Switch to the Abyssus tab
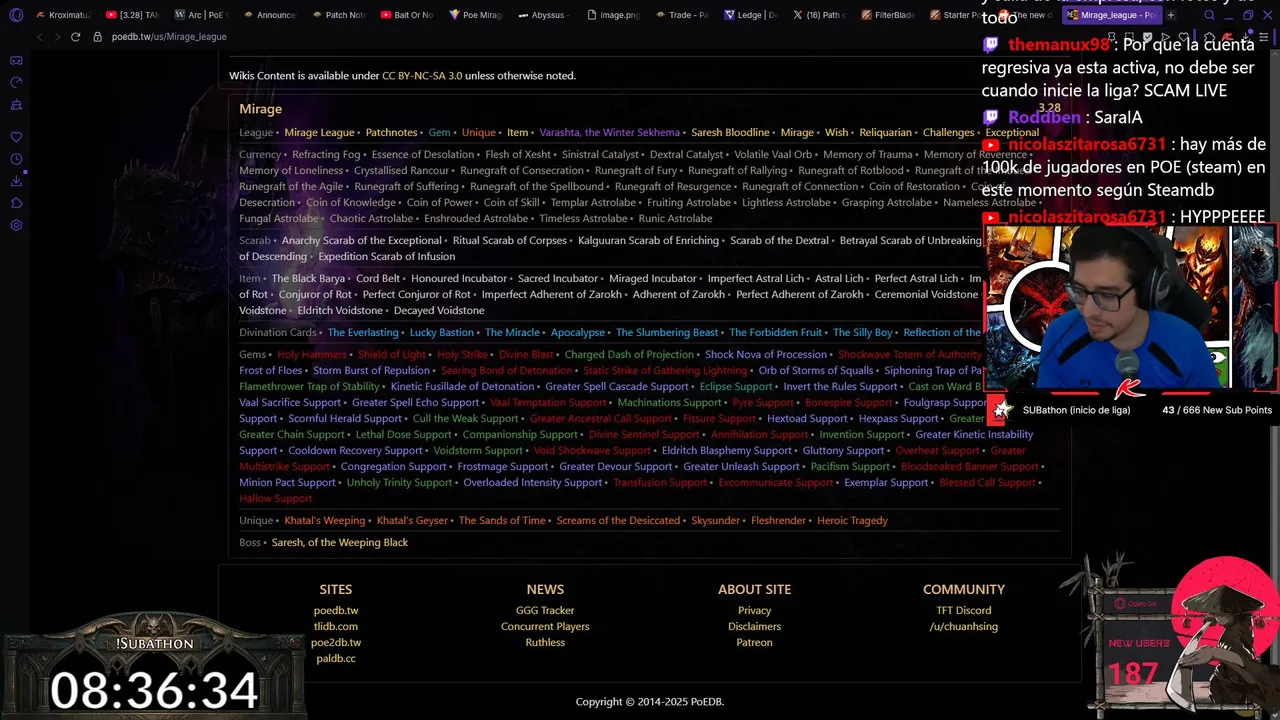 point(546,15)
